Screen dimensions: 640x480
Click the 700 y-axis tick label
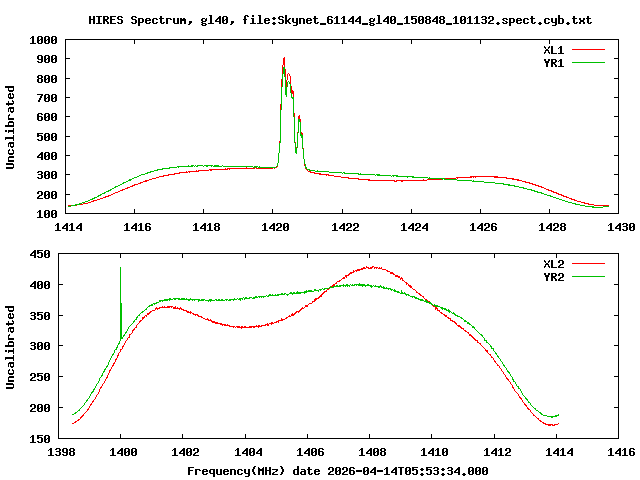pos(47,98)
